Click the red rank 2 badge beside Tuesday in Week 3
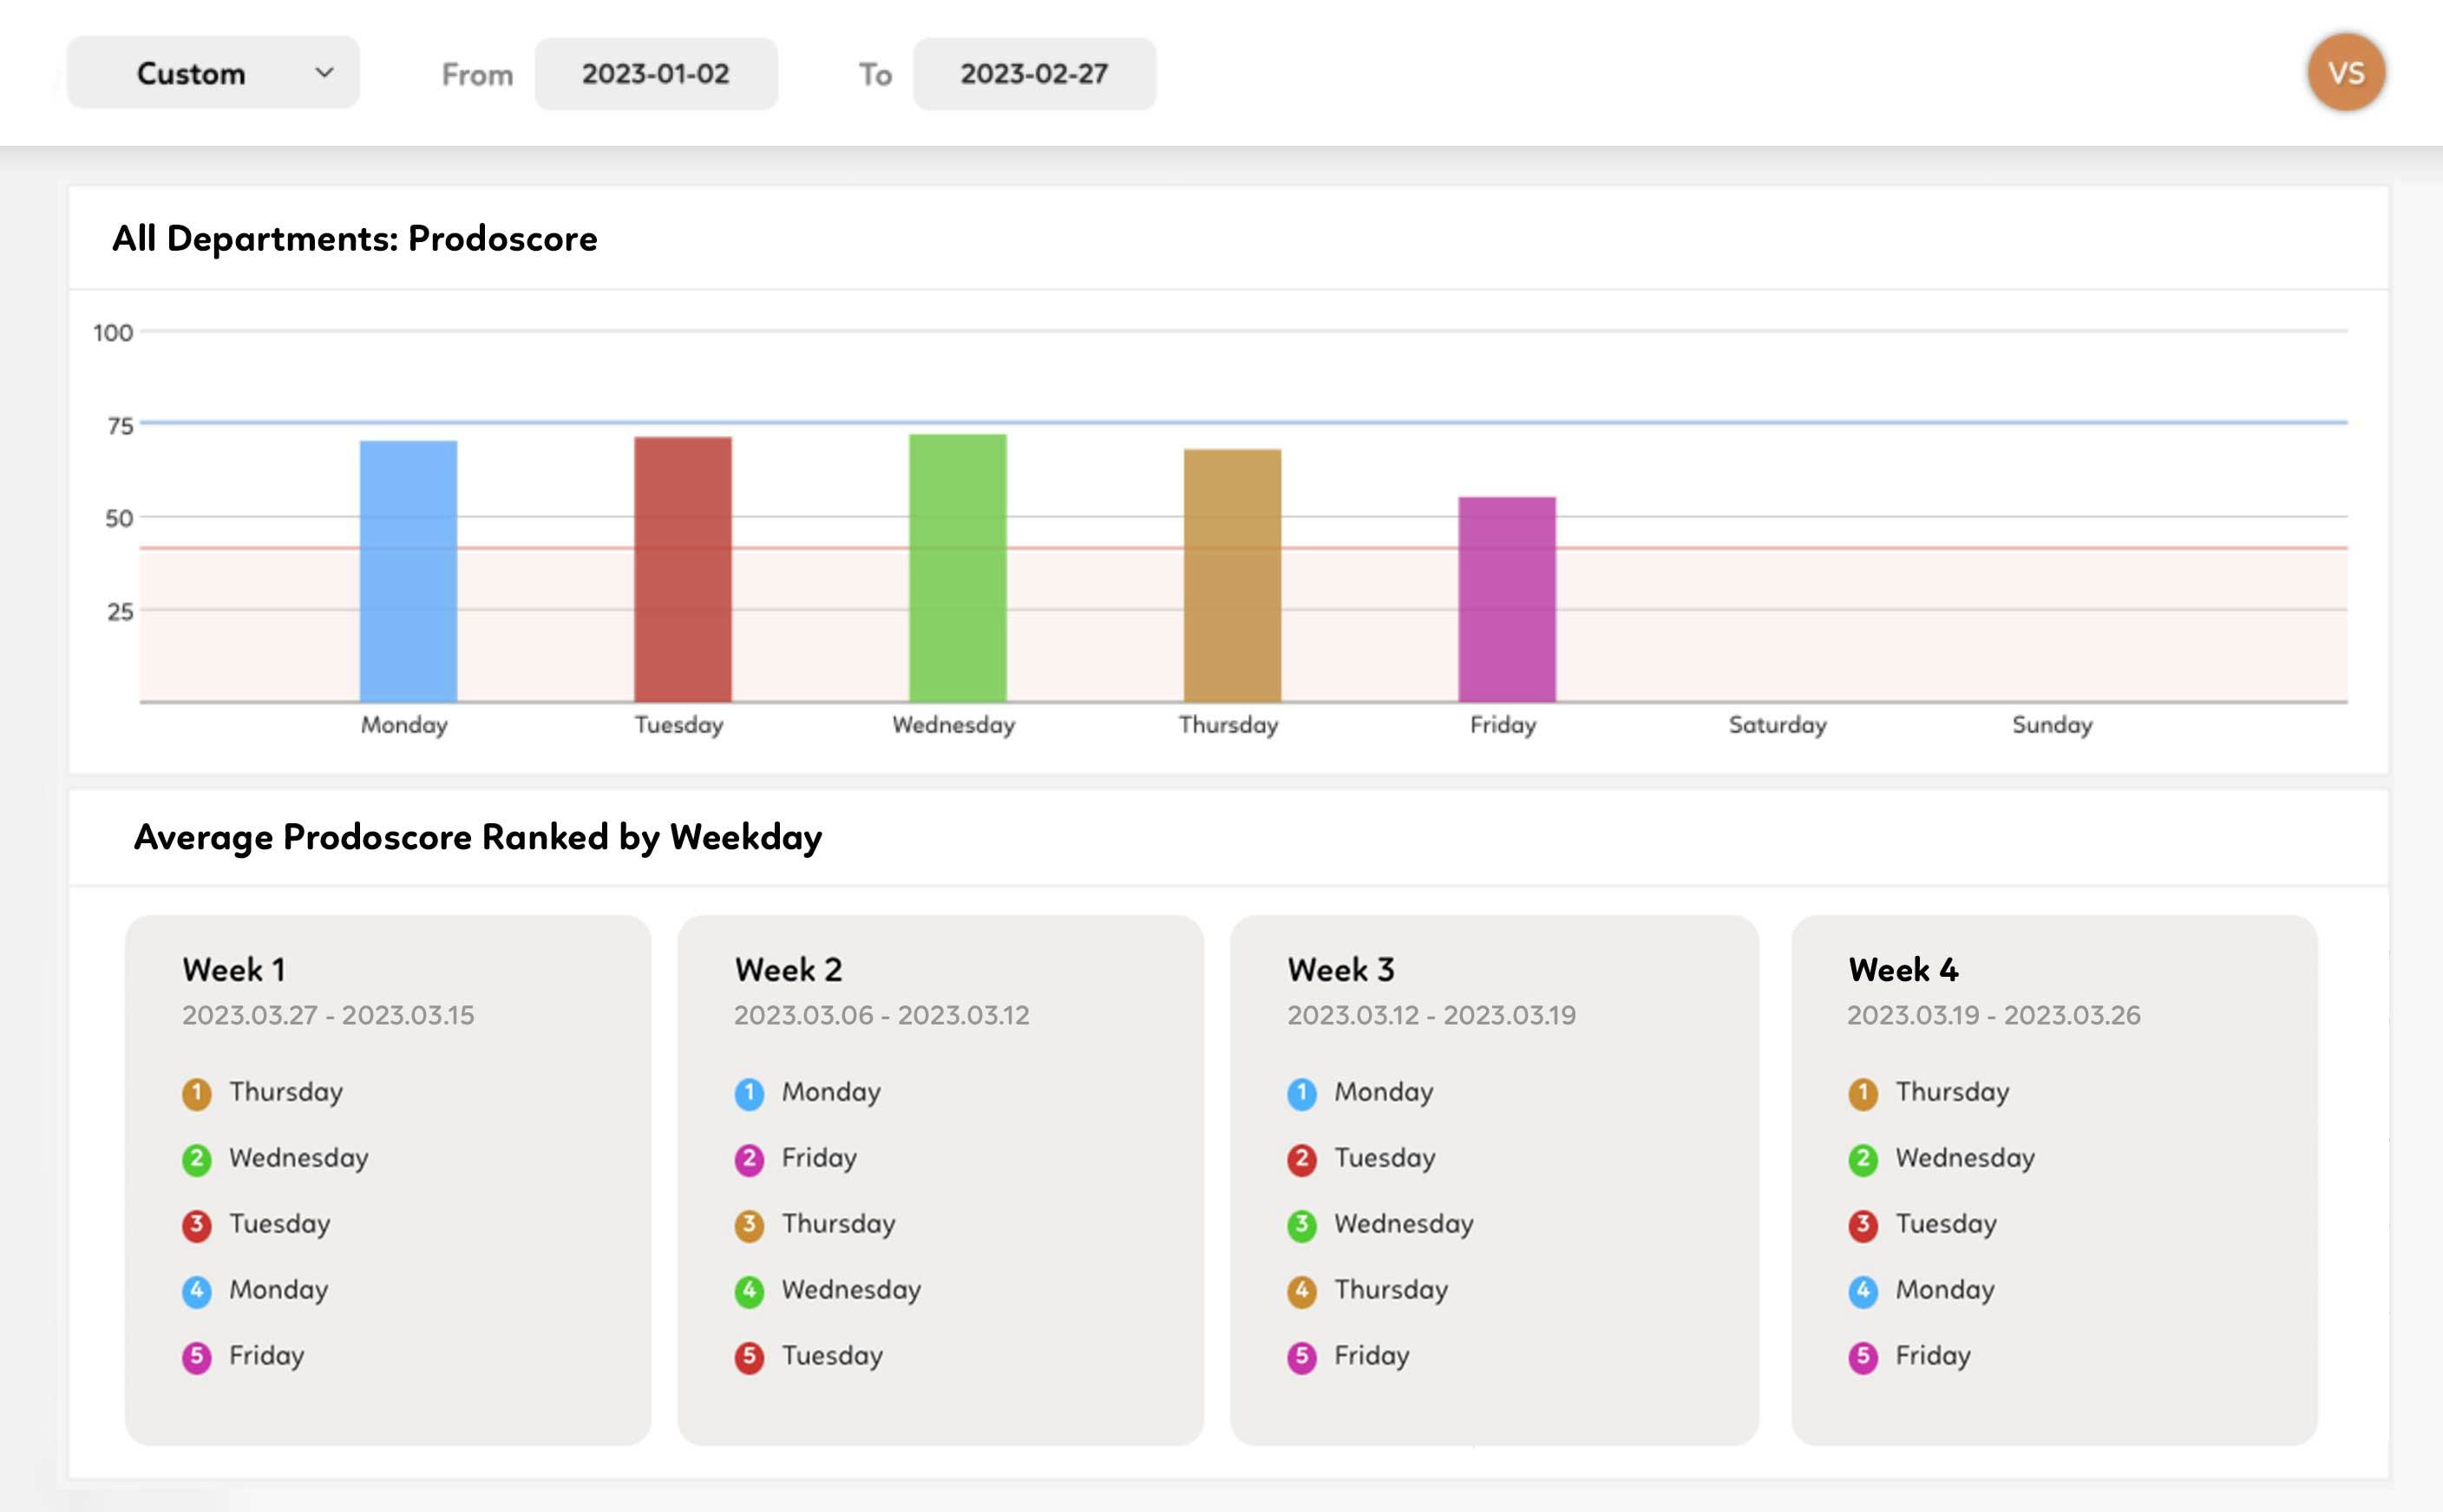 click(1301, 1158)
